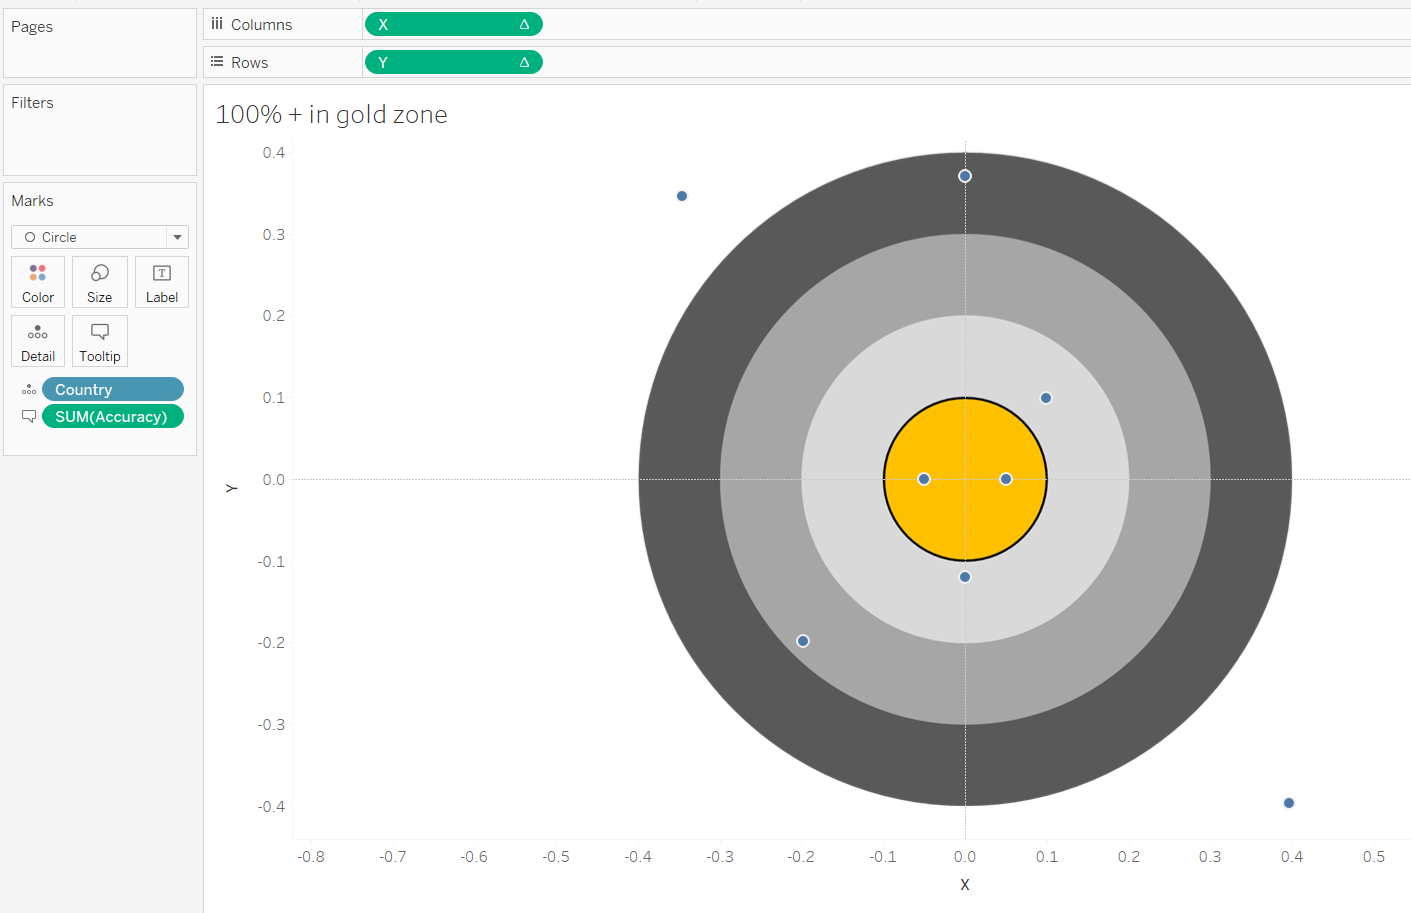Select the data point outside the gold zone bottom right
The width and height of the screenshot is (1411, 913).
click(x=1288, y=802)
